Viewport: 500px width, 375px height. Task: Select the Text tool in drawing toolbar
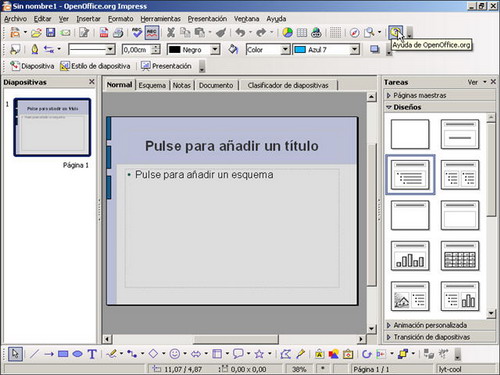(92, 354)
